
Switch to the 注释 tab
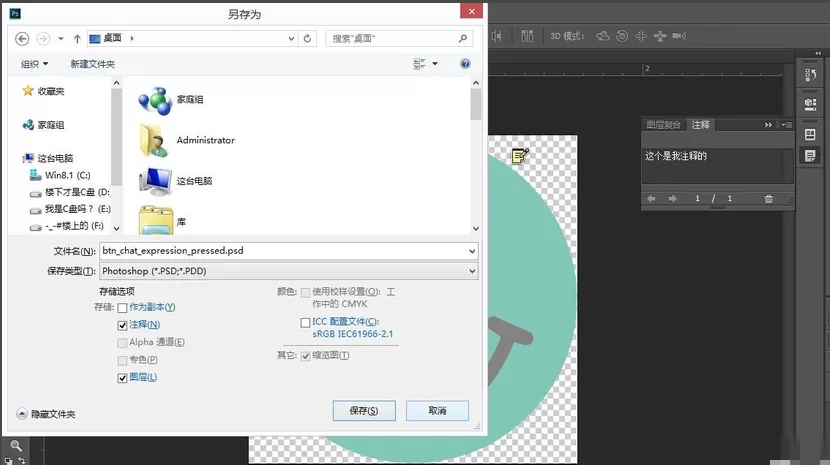point(700,125)
